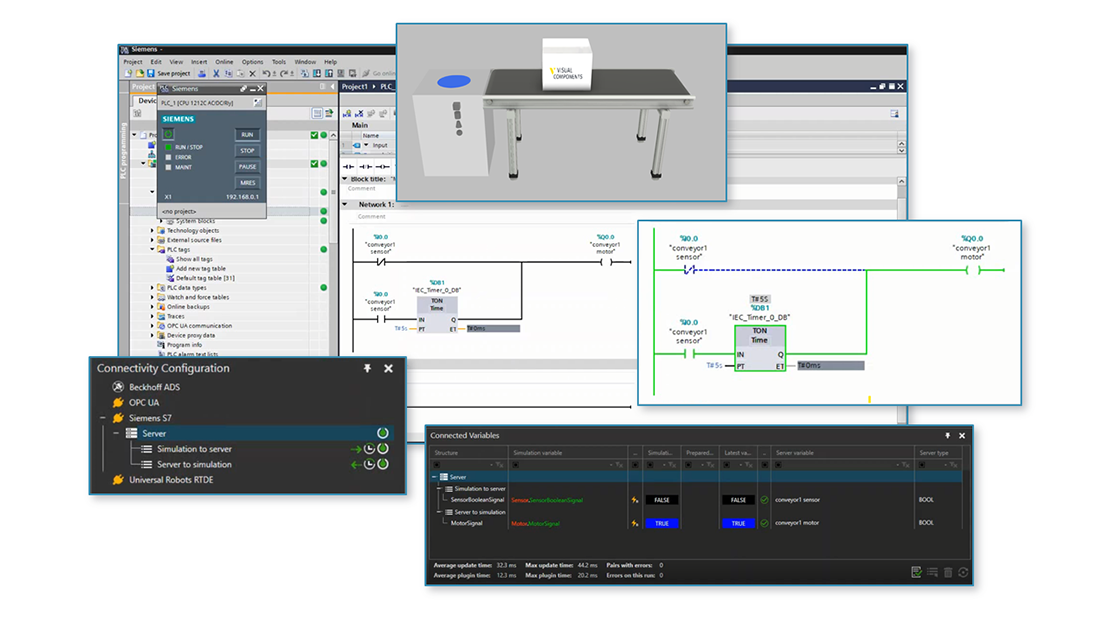This screenshot has width=1120, height=630.
Task: Select the Undo icon in the toolbar
Action: coord(266,72)
